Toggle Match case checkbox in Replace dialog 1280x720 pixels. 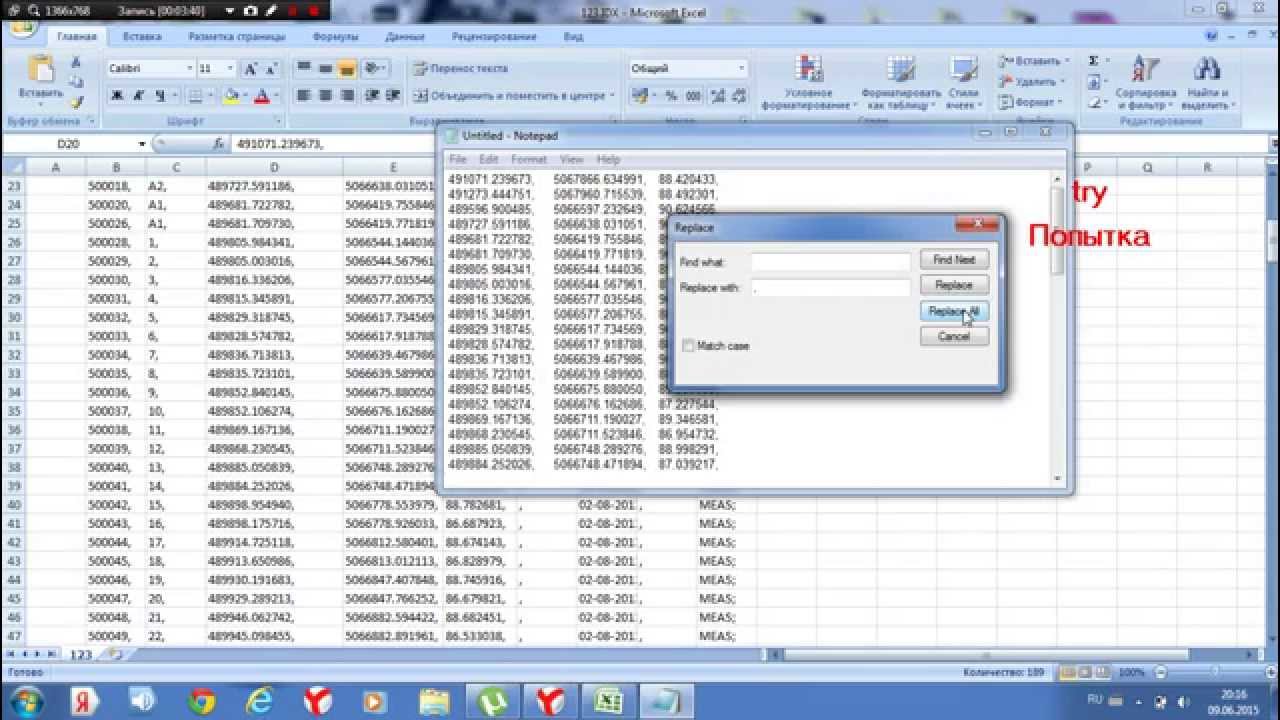(x=688, y=346)
